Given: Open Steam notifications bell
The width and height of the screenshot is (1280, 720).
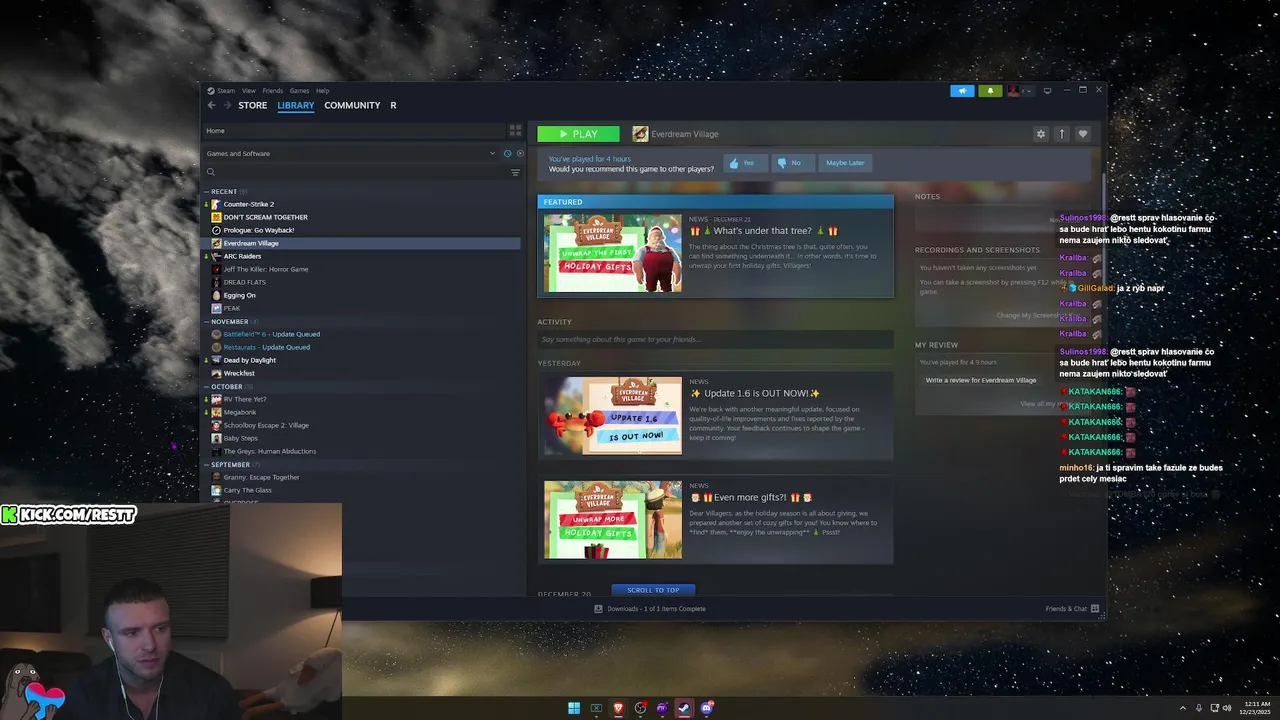Looking at the screenshot, I should tap(990, 90).
